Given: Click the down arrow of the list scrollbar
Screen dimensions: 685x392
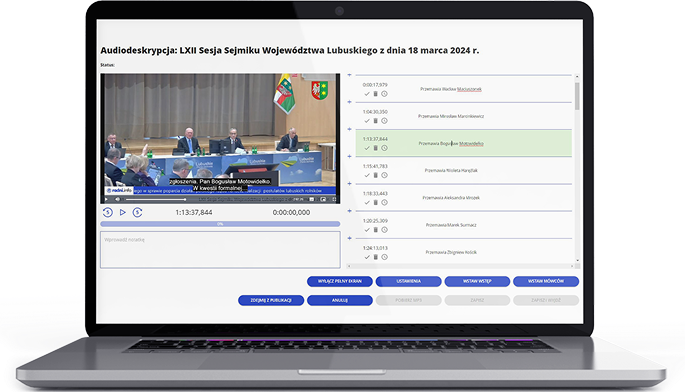Looking at the screenshot, I should tap(577, 260).
